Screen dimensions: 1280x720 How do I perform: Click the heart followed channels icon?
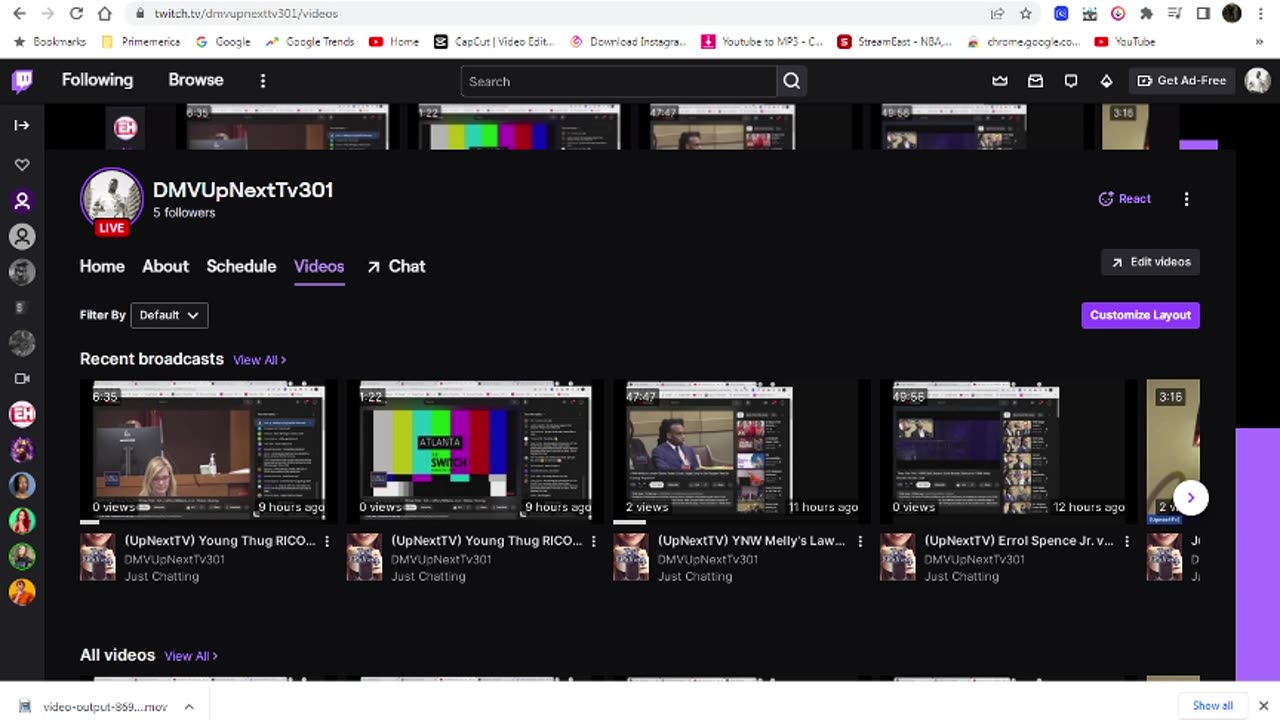[x=22, y=164]
